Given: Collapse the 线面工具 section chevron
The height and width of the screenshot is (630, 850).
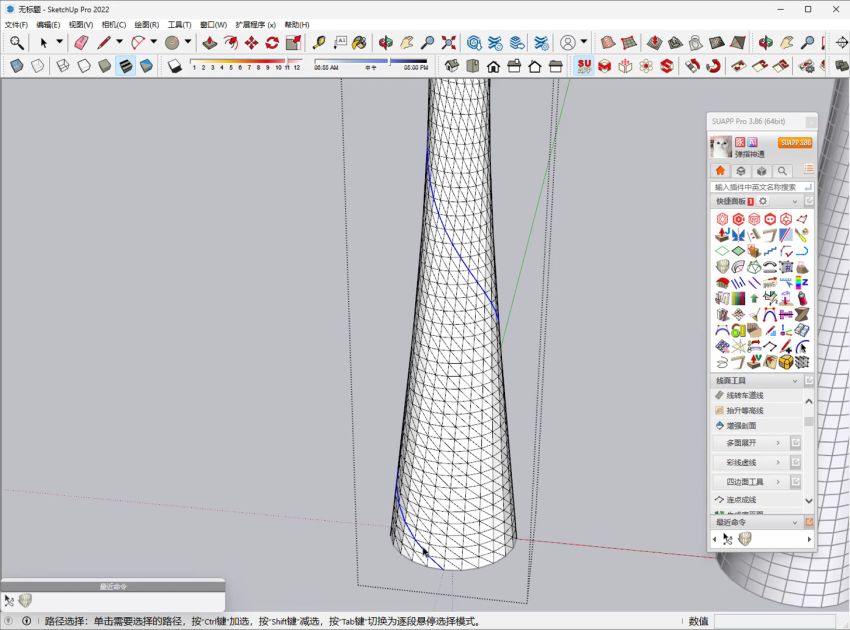Looking at the screenshot, I should pos(795,381).
